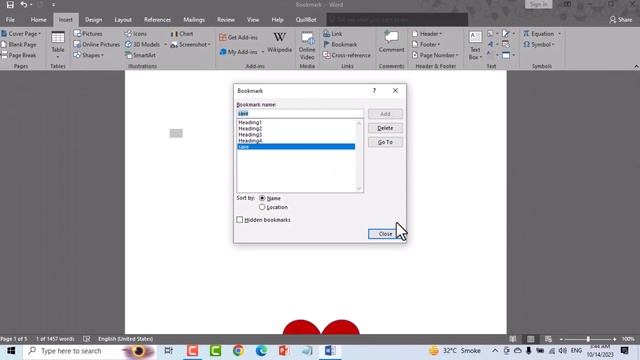Click the Icons button in the ribbon
Viewport: 640px width, 360px height.
(x=136, y=34)
